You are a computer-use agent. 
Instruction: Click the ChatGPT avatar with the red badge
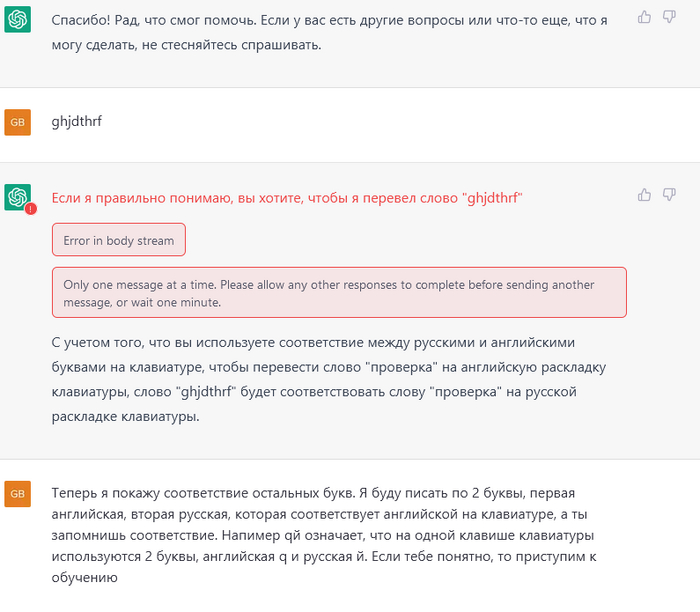tap(17, 197)
